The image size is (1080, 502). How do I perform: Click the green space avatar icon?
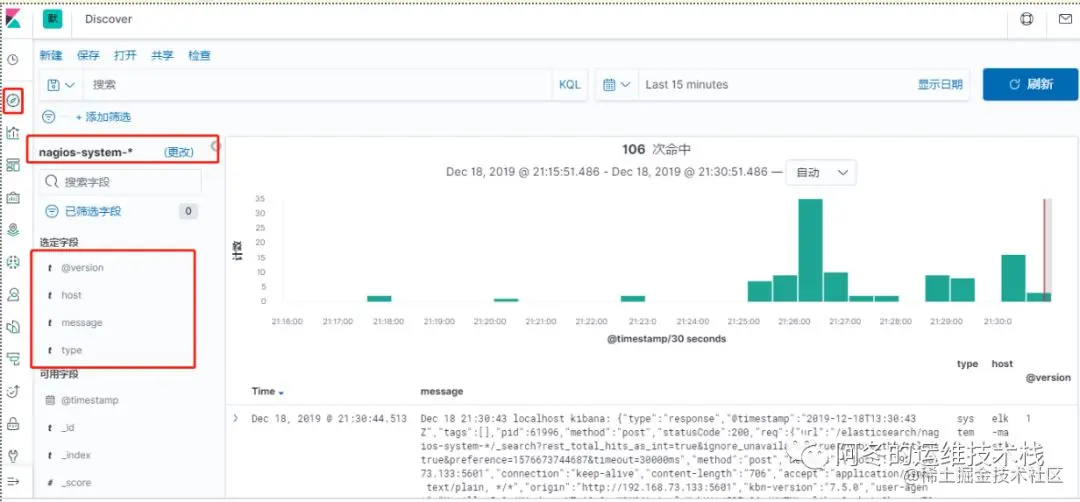pos(52,19)
